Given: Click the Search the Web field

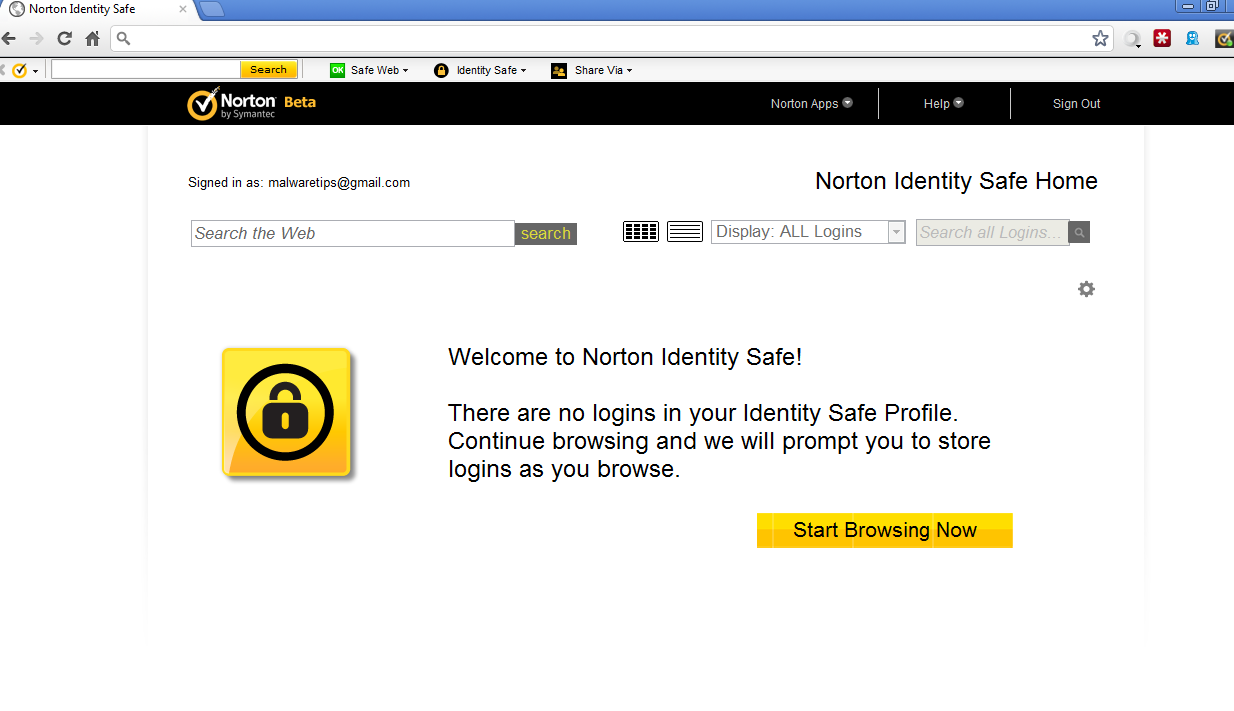Looking at the screenshot, I should tap(353, 233).
